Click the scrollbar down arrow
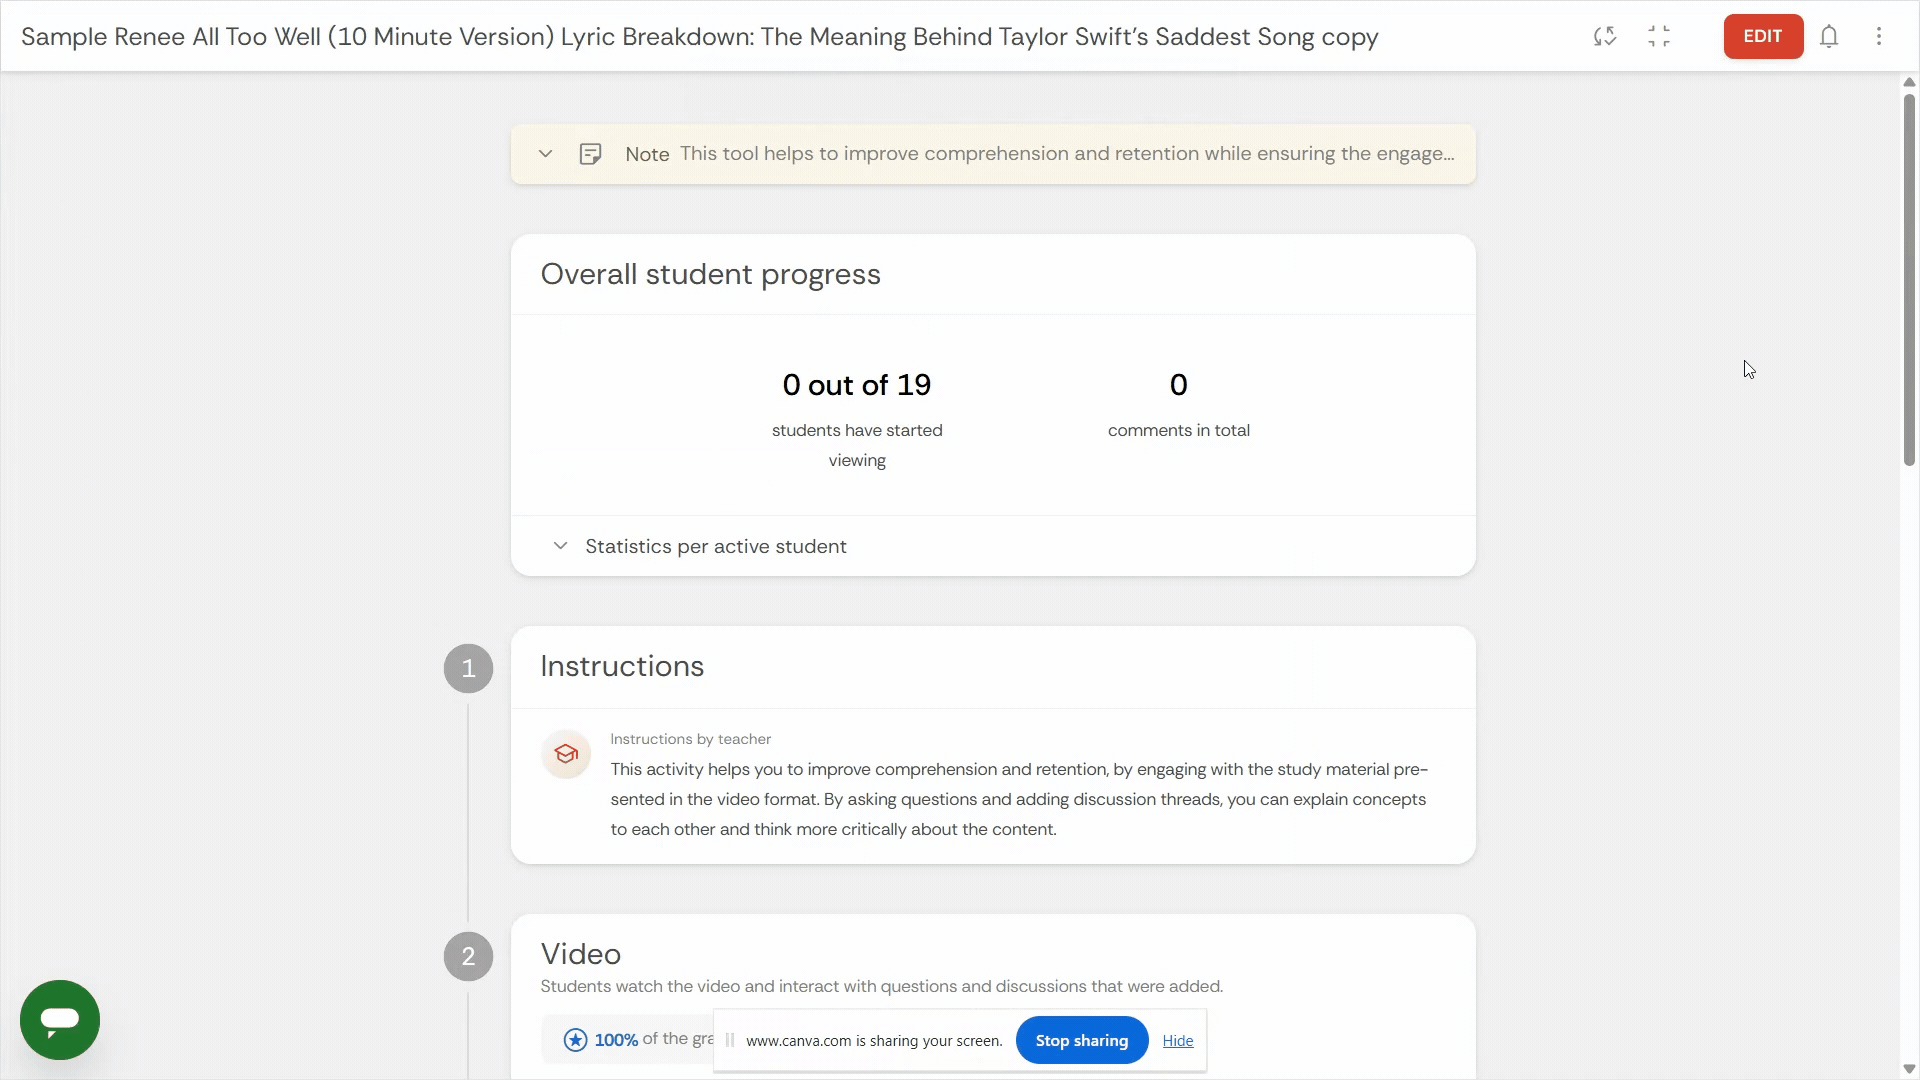 point(1909,1069)
